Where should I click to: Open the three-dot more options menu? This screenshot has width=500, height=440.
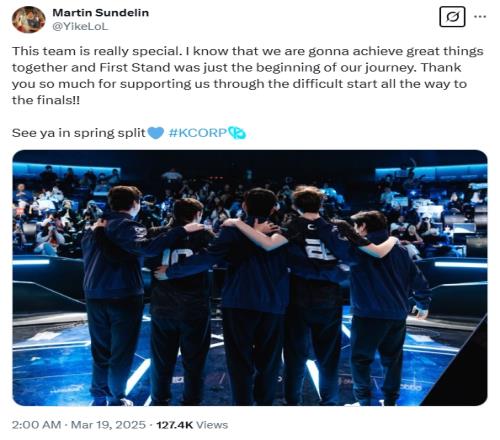(x=480, y=16)
